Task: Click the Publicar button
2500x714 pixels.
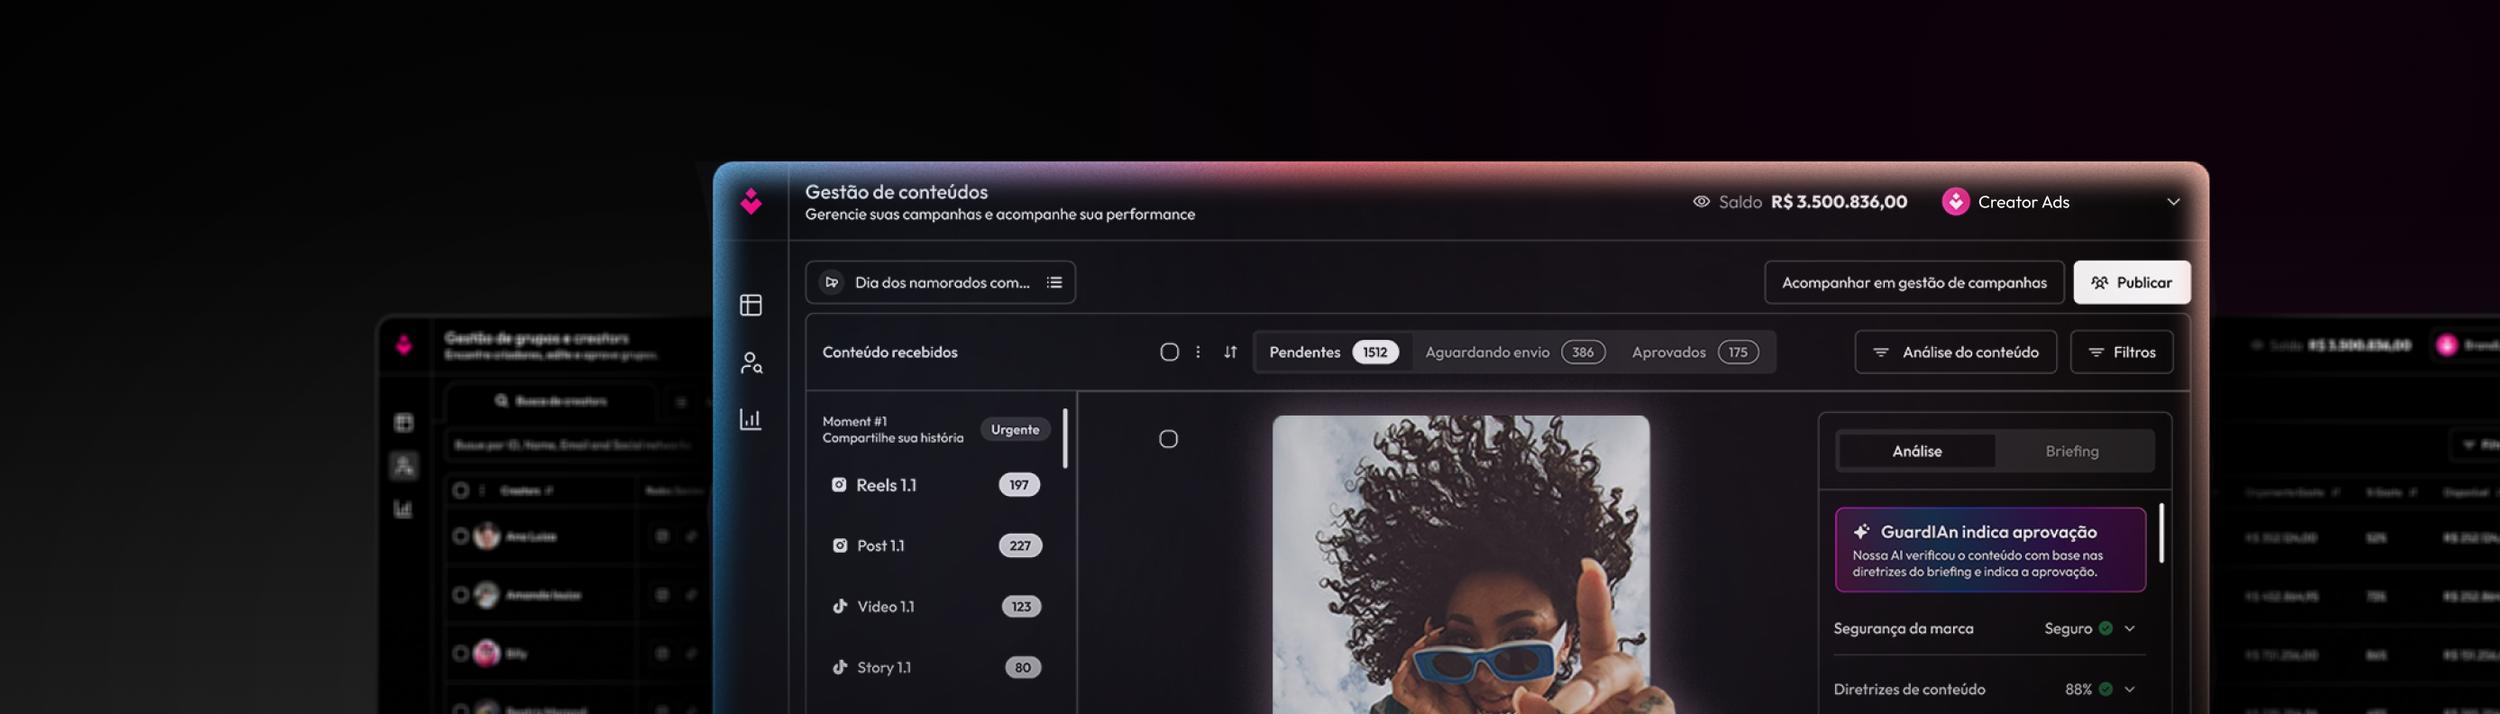Action: (2131, 283)
